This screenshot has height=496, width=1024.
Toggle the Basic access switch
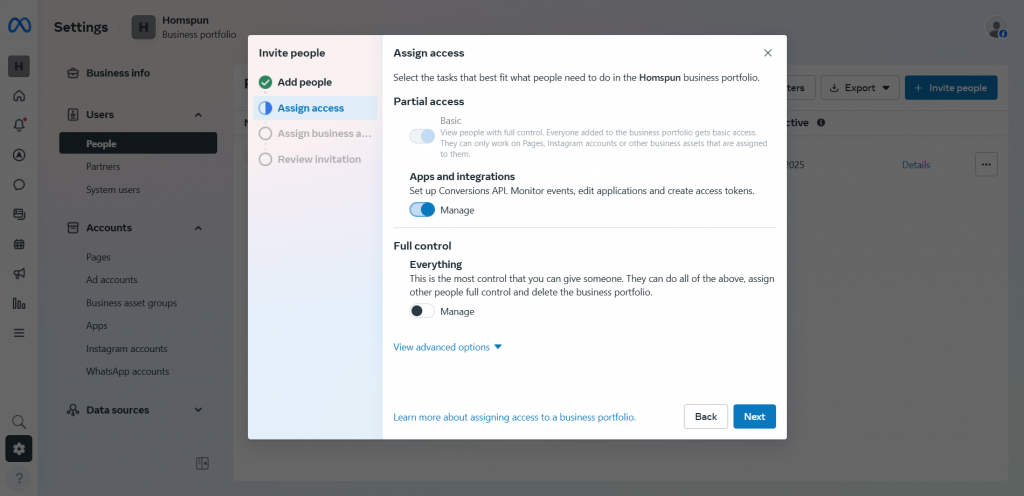422,136
